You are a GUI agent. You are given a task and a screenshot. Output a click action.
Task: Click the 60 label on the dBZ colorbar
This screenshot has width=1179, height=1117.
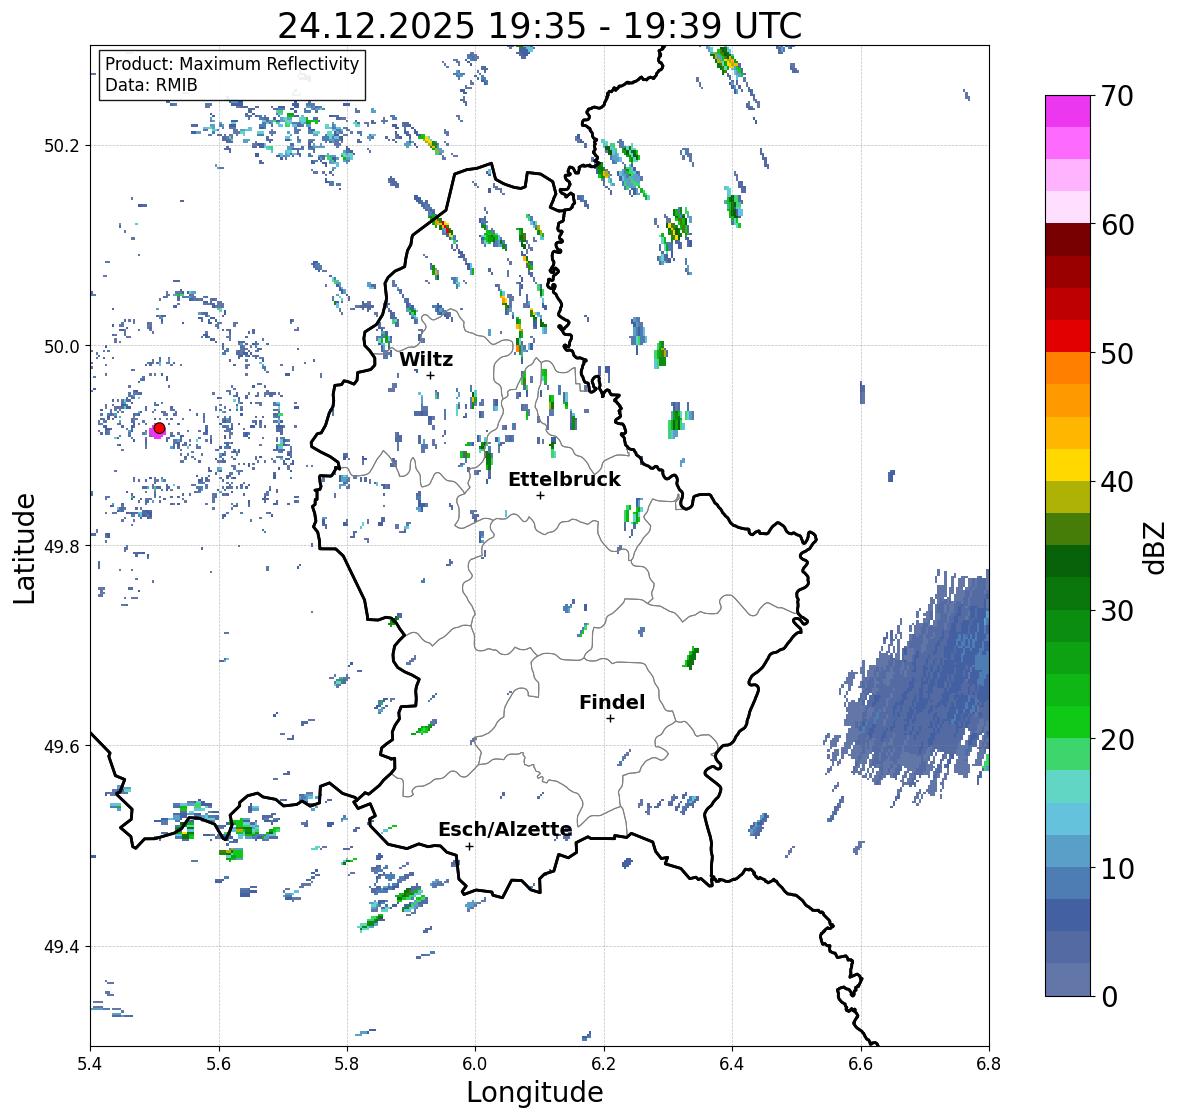[x=1116, y=225]
